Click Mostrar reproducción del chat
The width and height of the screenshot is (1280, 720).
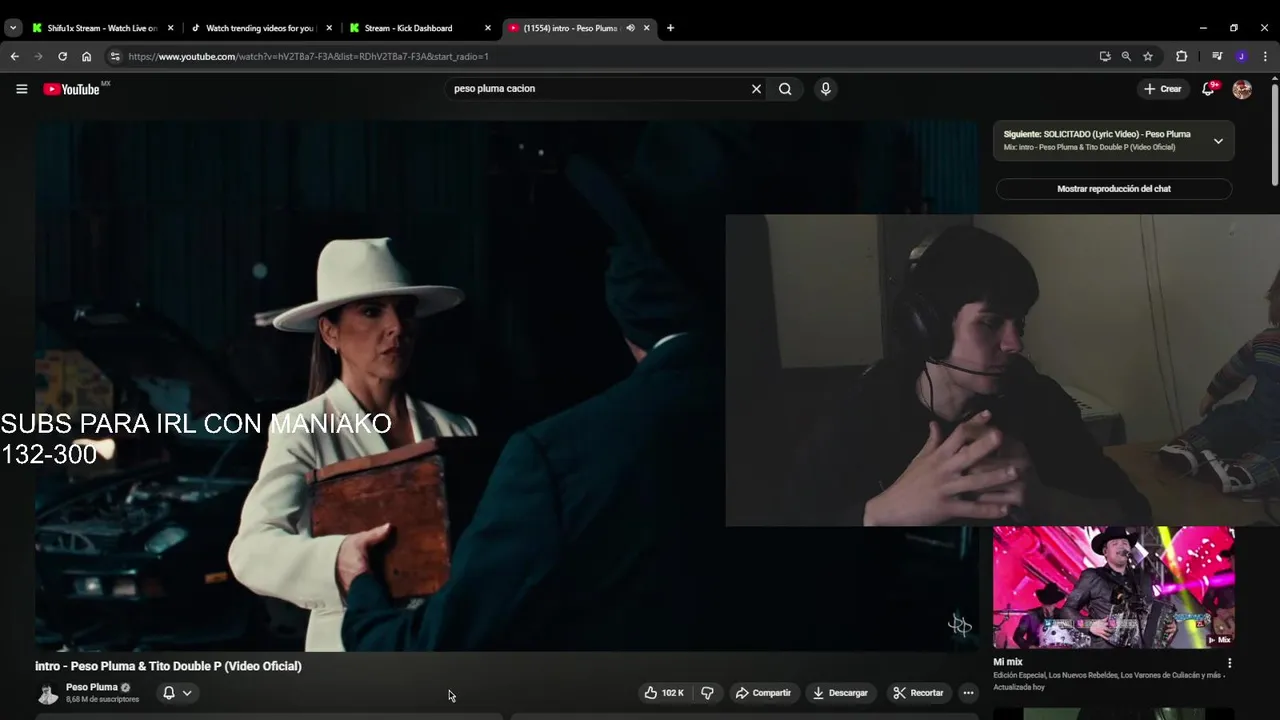point(1114,189)
